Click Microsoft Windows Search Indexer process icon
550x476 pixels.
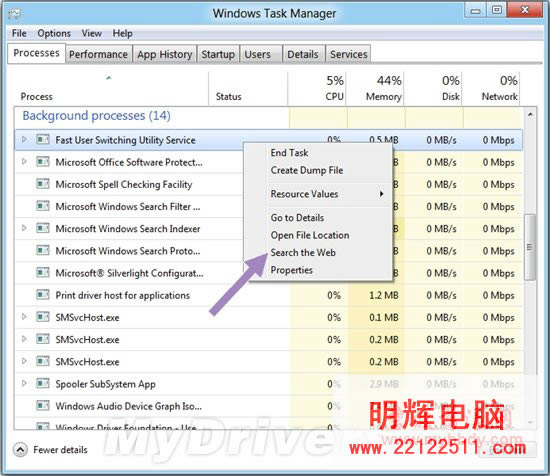coord(43,229)
